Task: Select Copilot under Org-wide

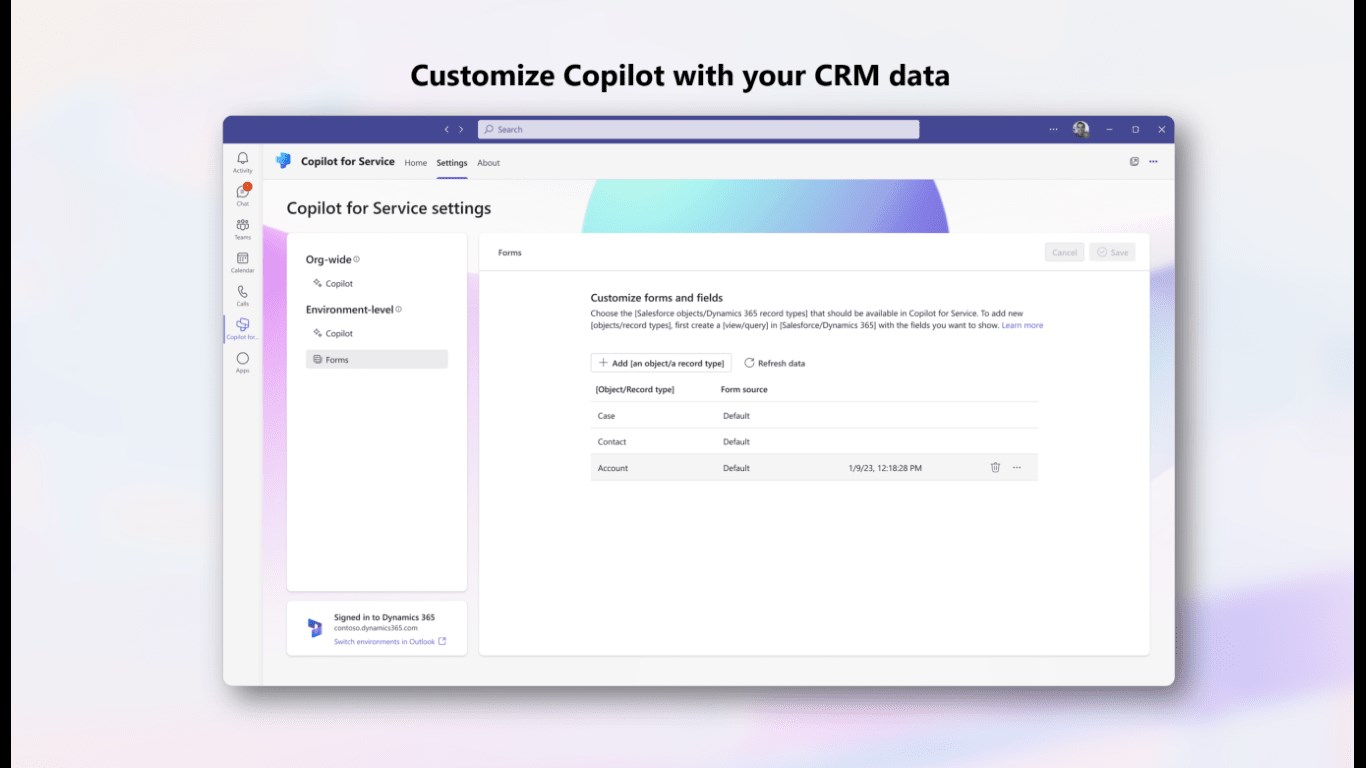Action: point(377,284)
